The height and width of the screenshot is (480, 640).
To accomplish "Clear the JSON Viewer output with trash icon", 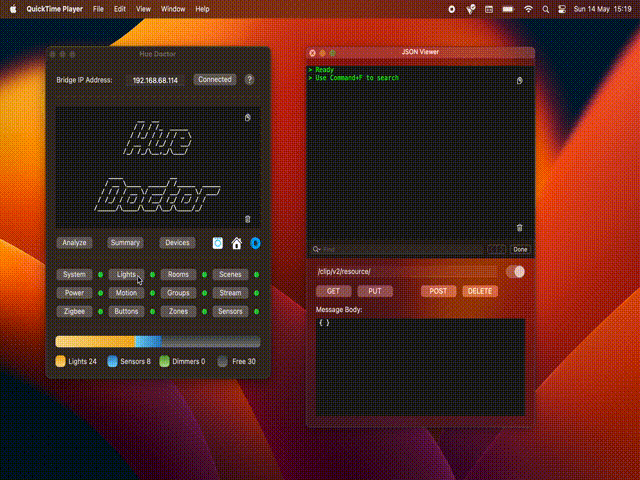I will pyautogui.click(x=519, y=228).
